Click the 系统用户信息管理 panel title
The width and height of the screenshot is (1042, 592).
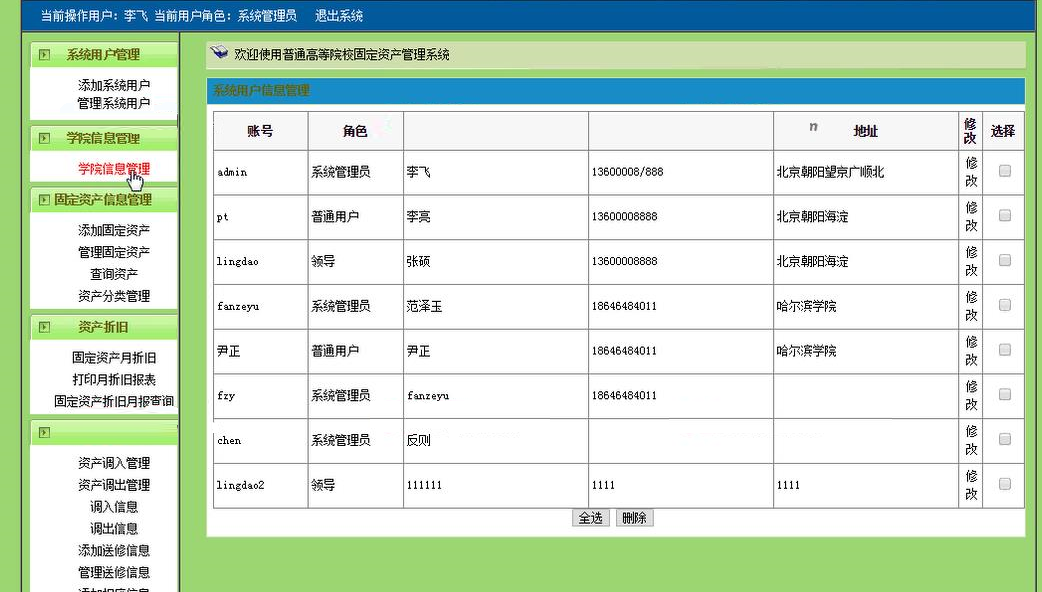[x=261, y=90]
